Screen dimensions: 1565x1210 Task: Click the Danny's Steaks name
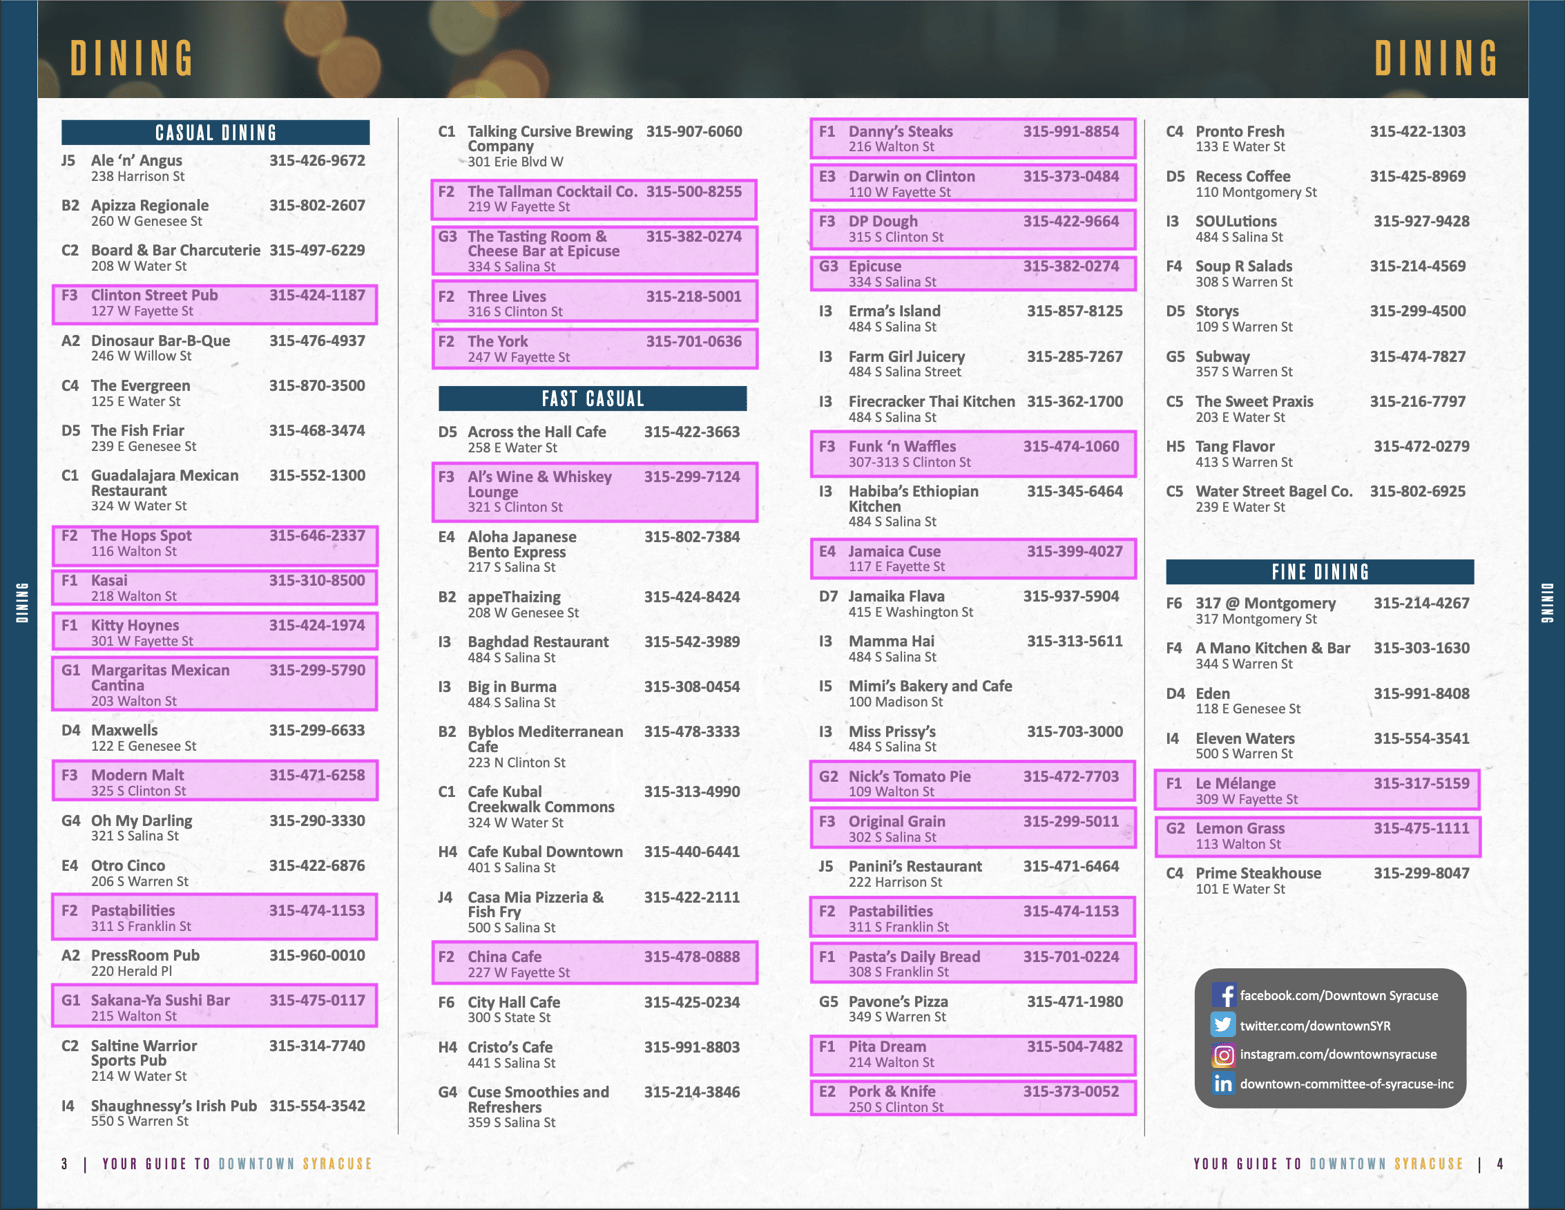coord(901,131)
